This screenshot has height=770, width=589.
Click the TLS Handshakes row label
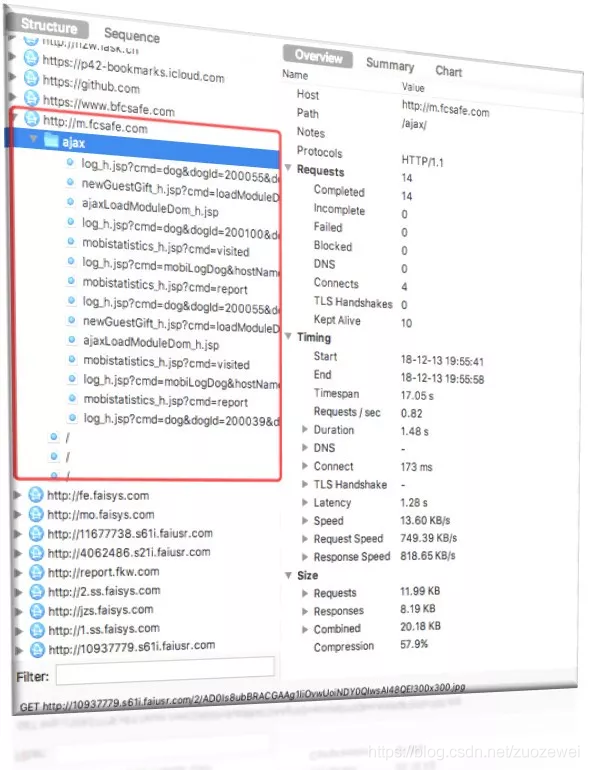coord(353,302)
